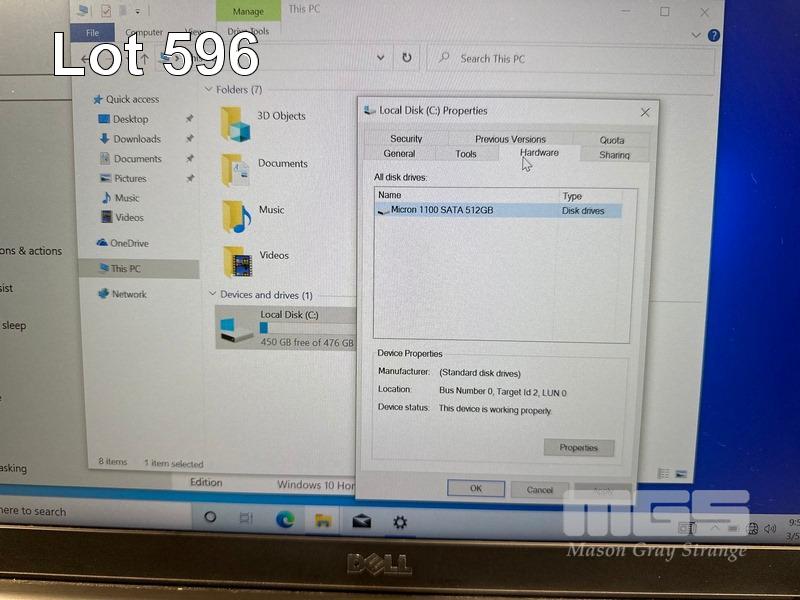Switch to the General tab
The height and width of the screenshot is (600, 800).
[x=399, y=154]
